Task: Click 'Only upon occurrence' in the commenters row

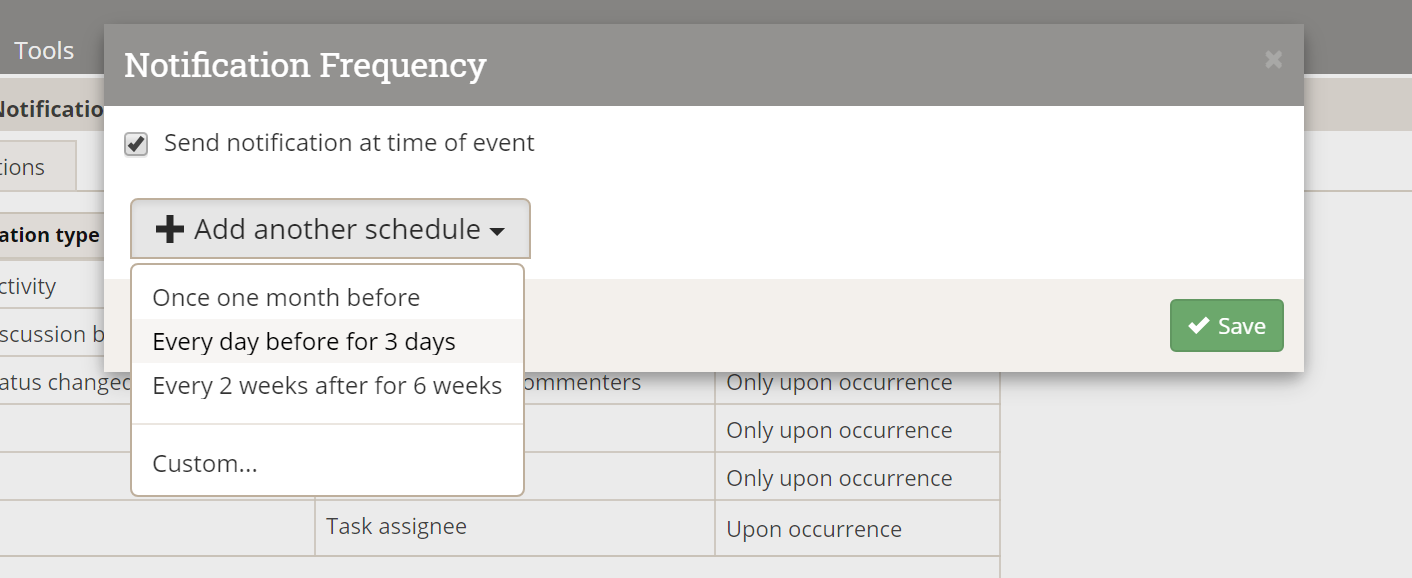Action: [839, 383]
